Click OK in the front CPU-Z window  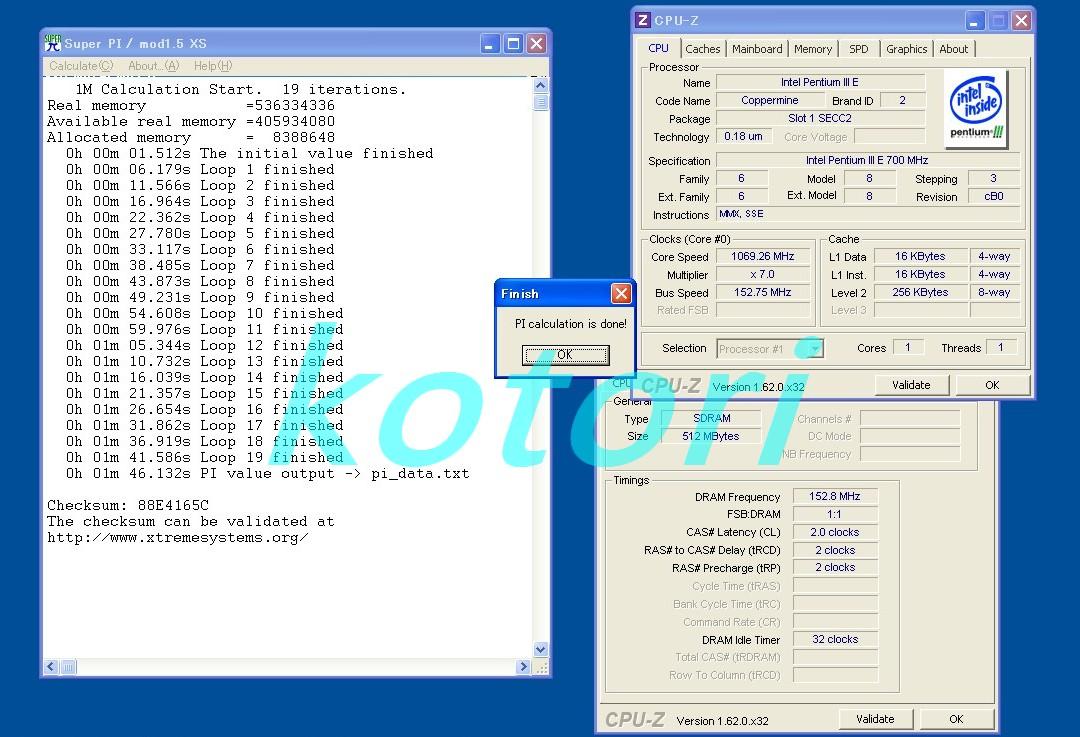992,385
